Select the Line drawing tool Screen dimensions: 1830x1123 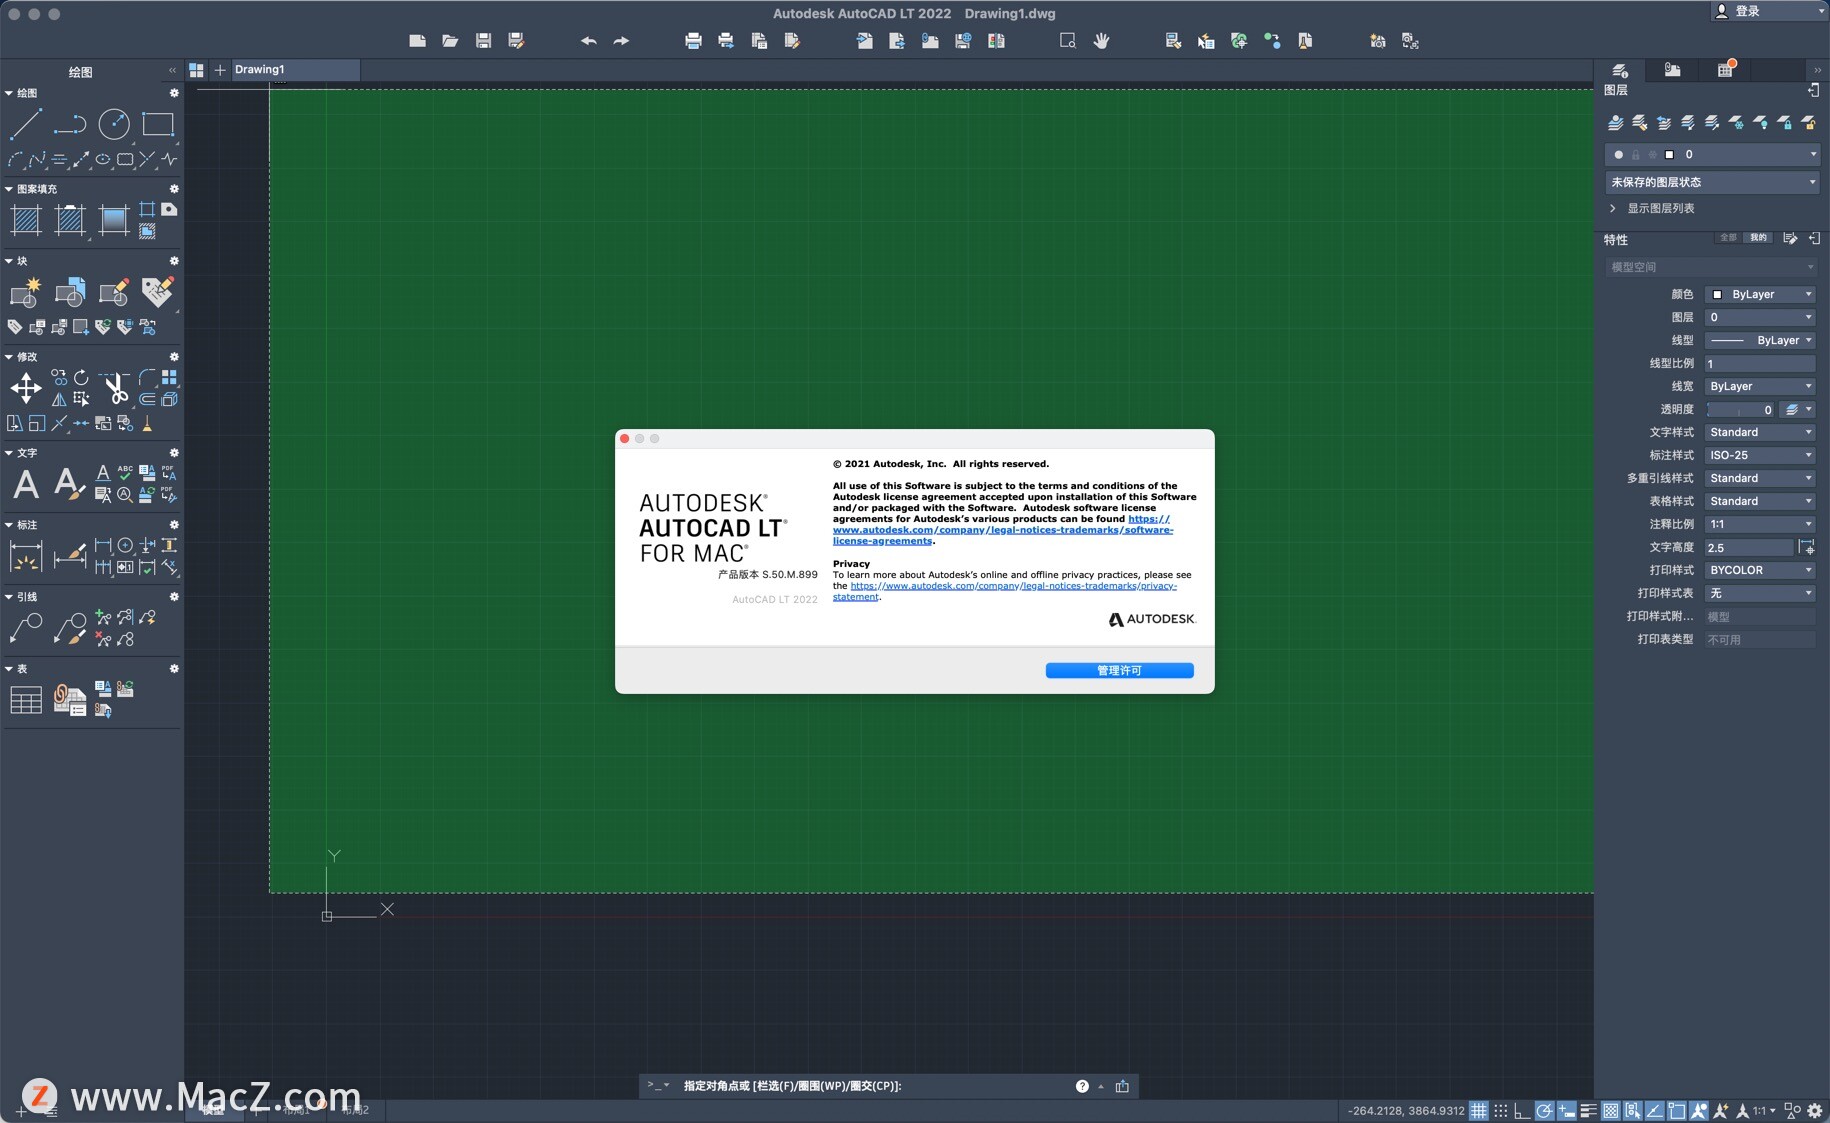[x=25, y=124]
